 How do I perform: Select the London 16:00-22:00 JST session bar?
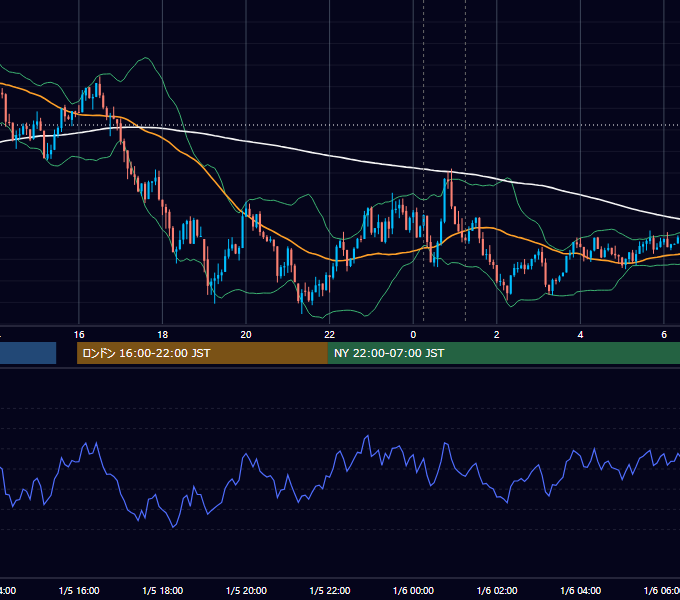click(202, 353)
